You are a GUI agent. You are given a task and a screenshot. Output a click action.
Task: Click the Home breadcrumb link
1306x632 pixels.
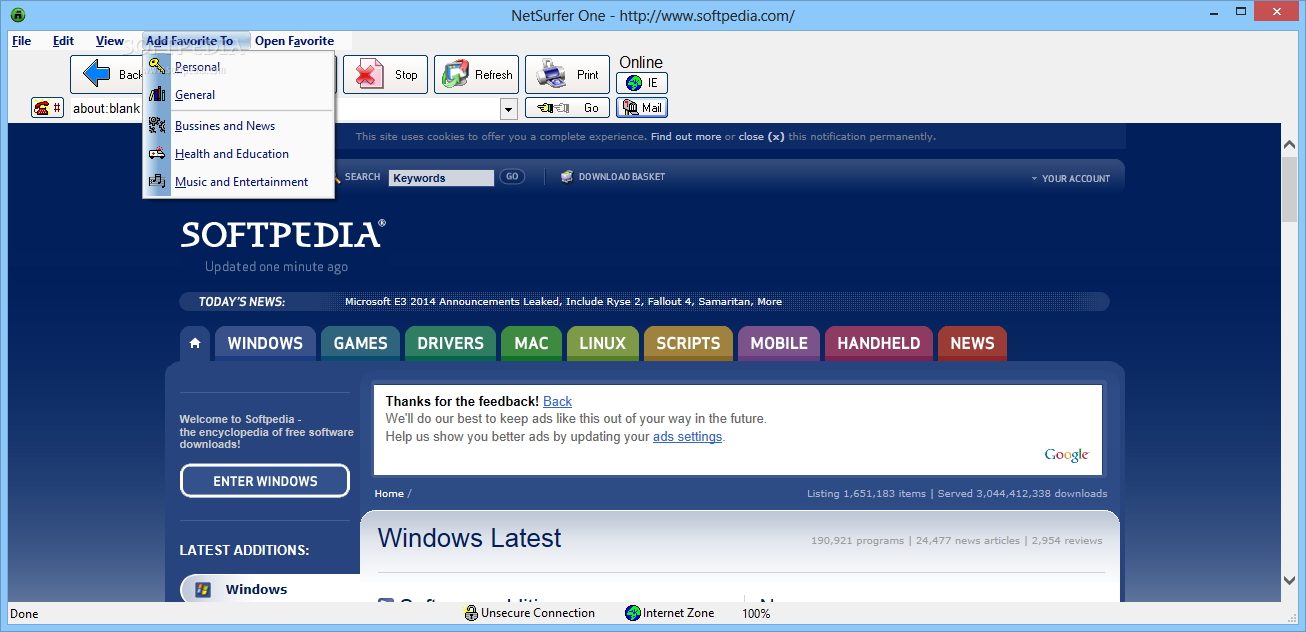389,494
